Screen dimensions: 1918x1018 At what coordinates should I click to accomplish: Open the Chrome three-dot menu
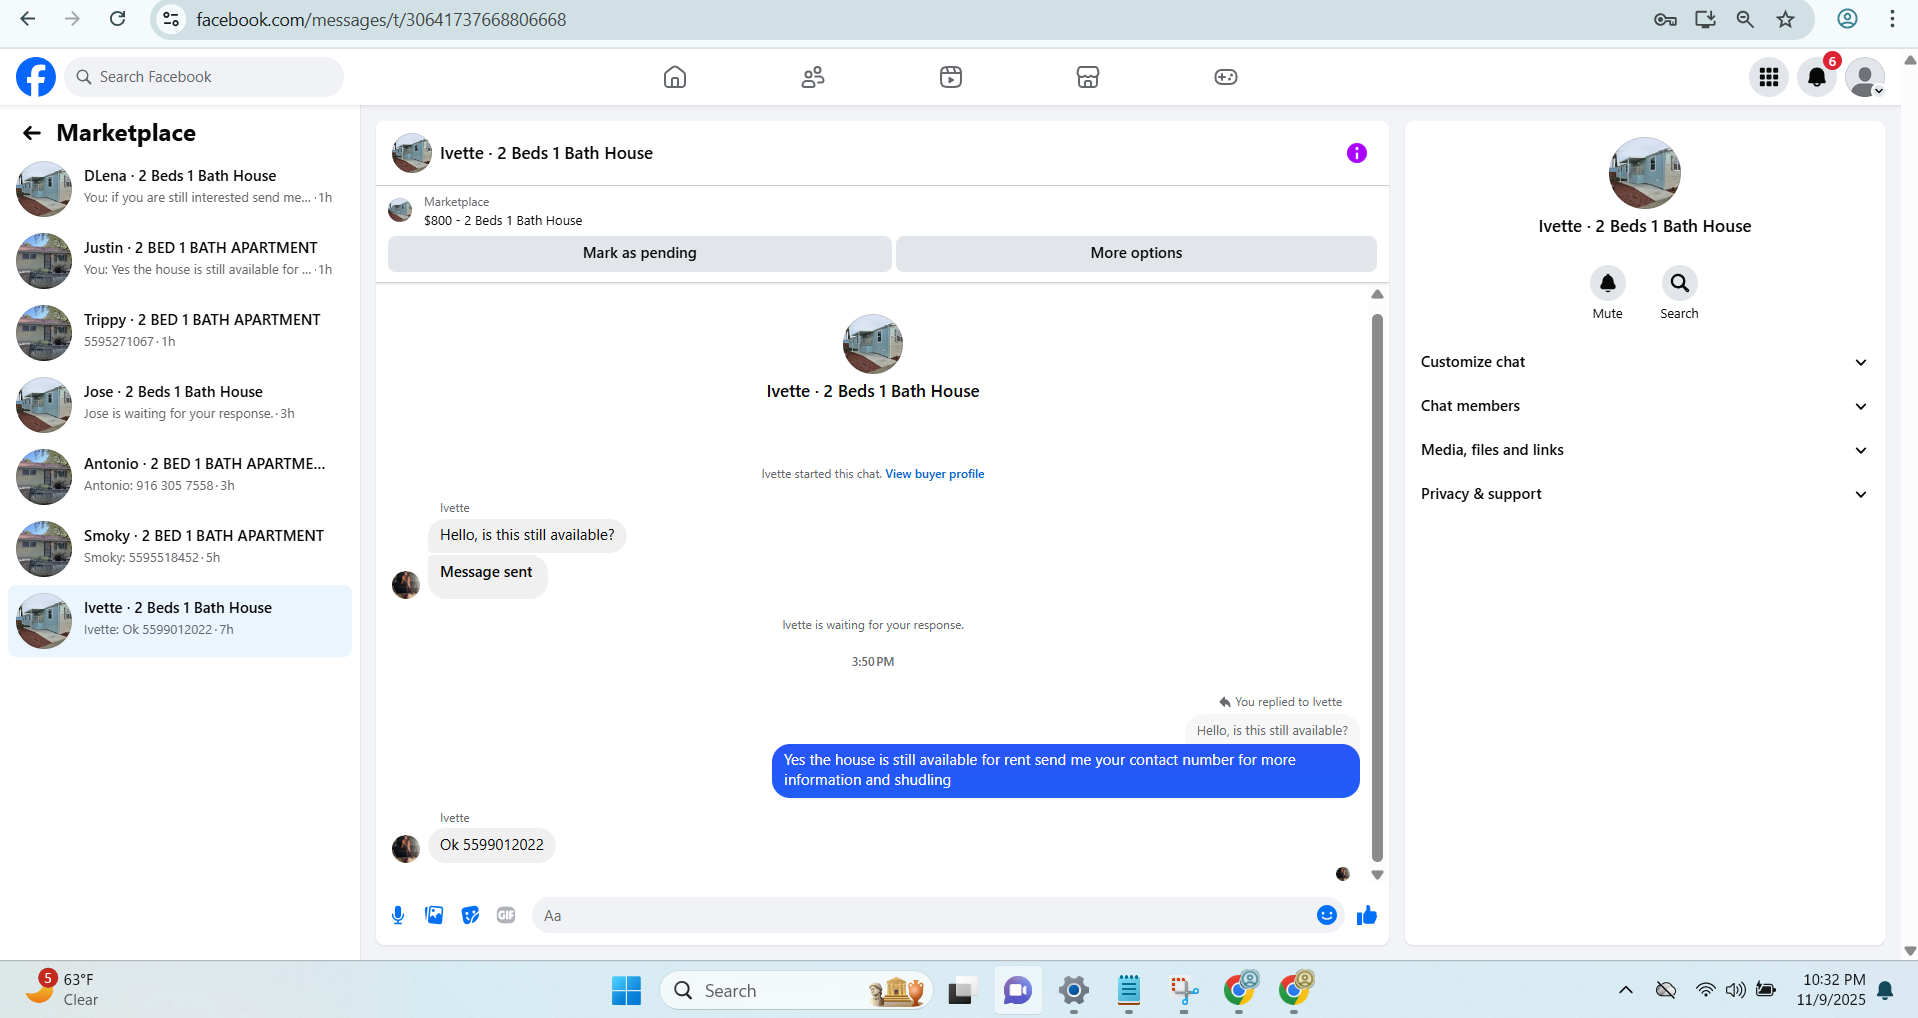pyautogui.click(x=1892, y=19)
